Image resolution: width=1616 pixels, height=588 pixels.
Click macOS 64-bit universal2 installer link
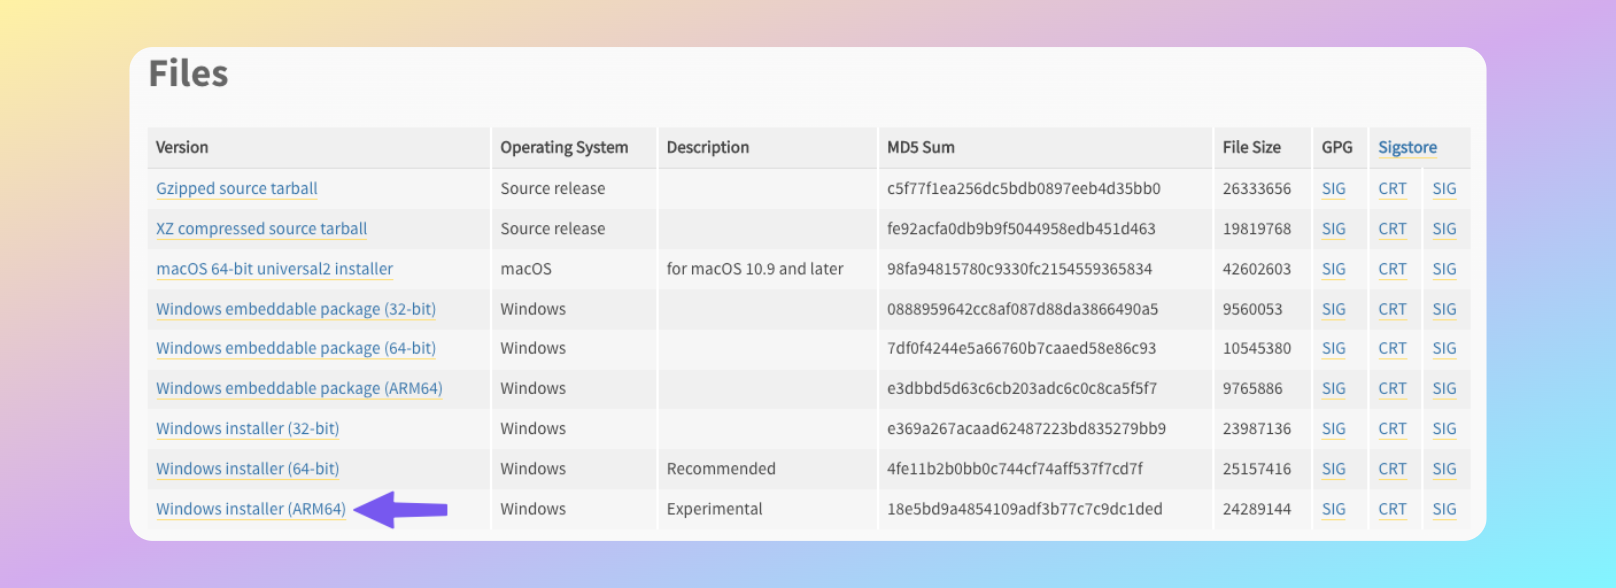[274, 269]
